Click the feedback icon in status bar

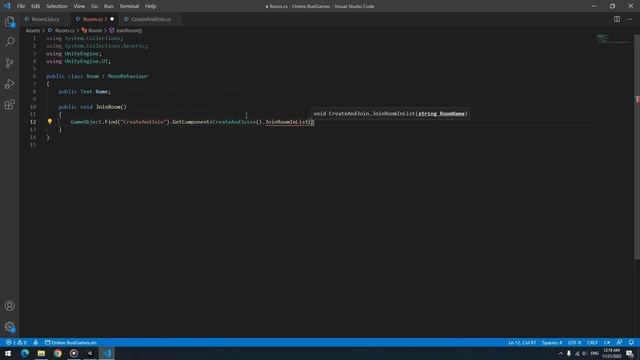[620, 342]
